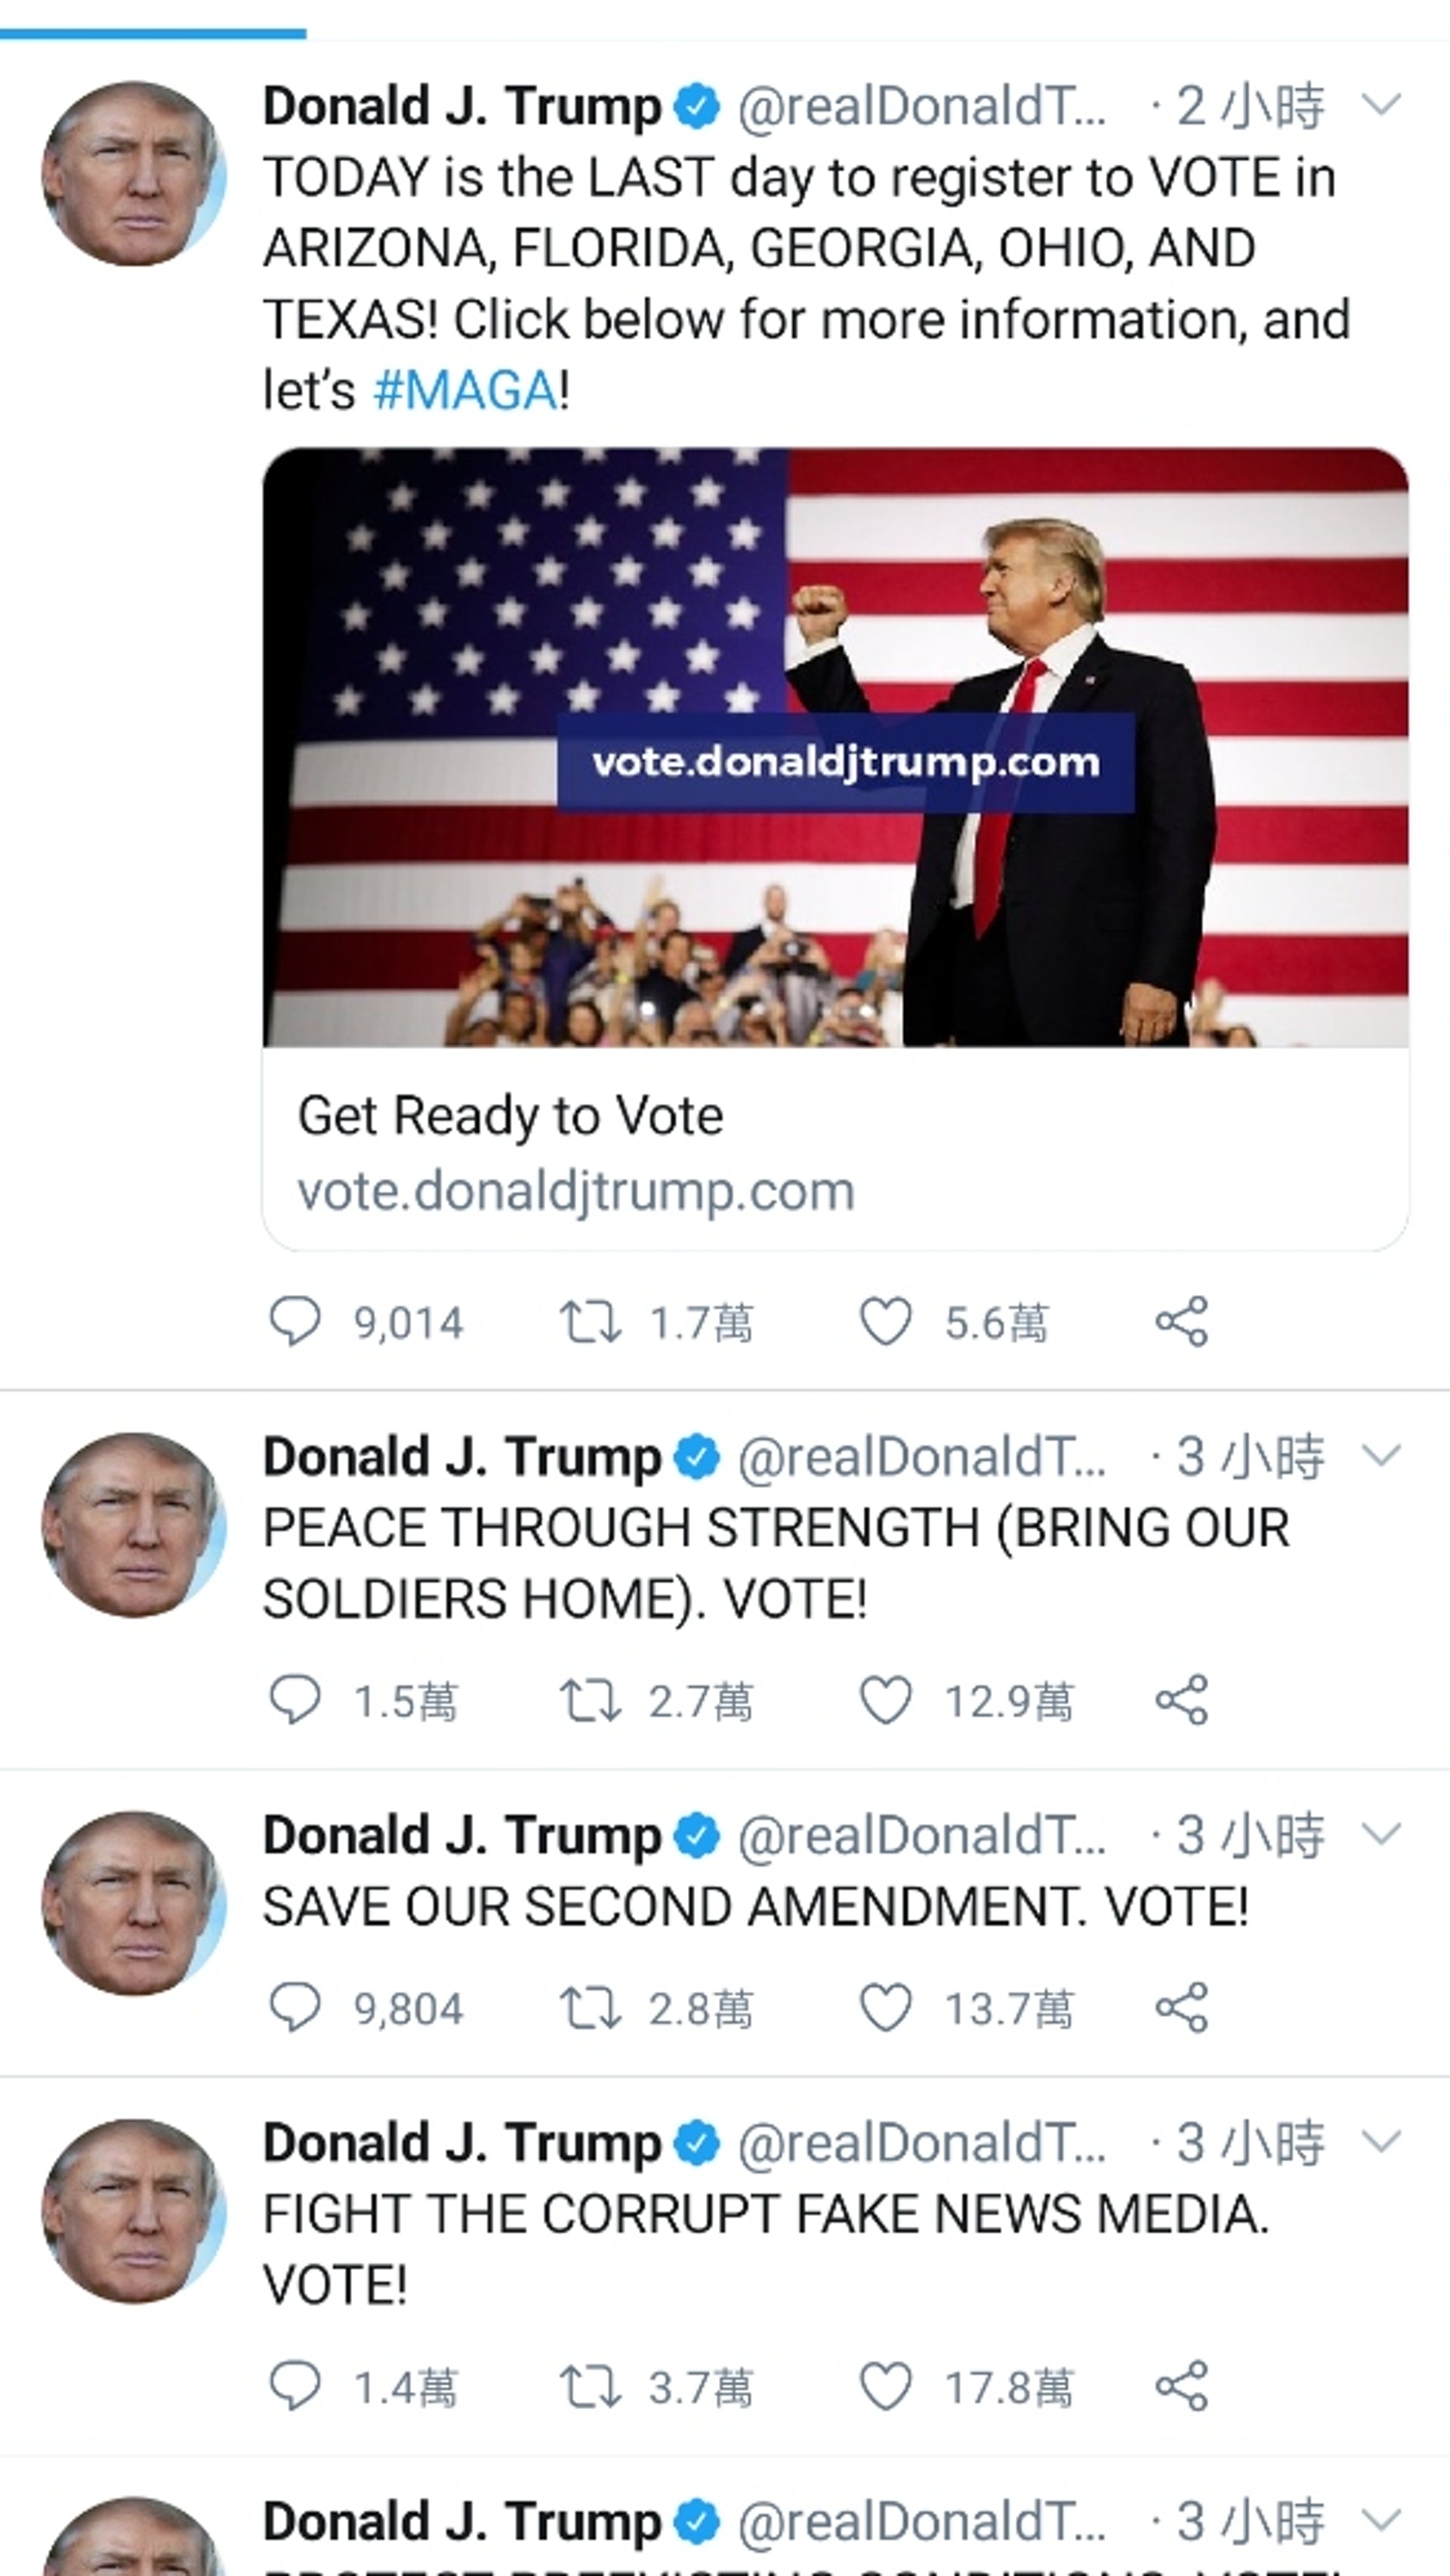Click the blue active tab indicator bar

(x=153, y=34)
